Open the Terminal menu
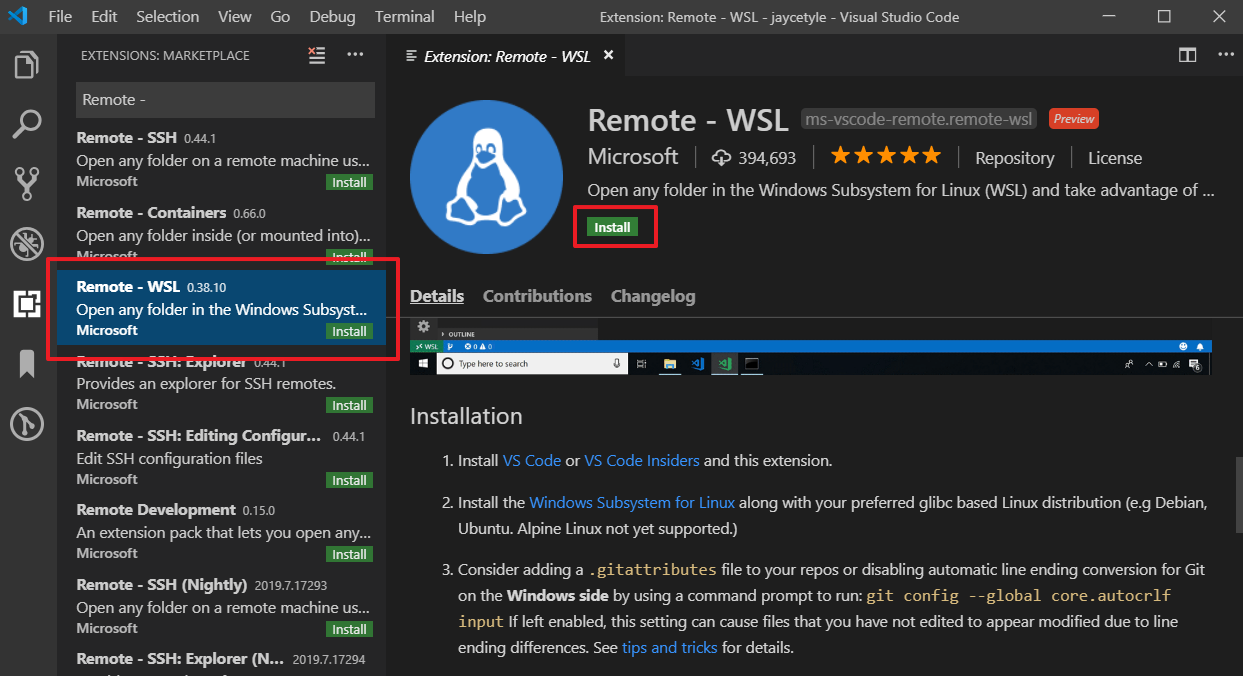 pyautogui.click(x=404, y=16)
